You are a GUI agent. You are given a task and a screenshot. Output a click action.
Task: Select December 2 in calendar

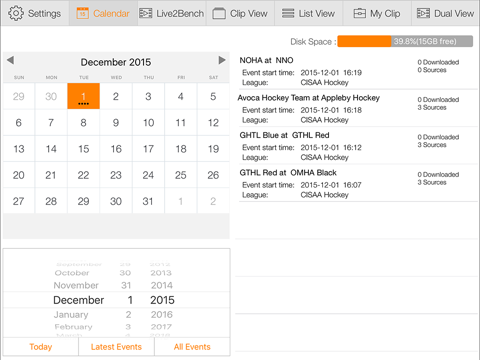click(116, 96)
